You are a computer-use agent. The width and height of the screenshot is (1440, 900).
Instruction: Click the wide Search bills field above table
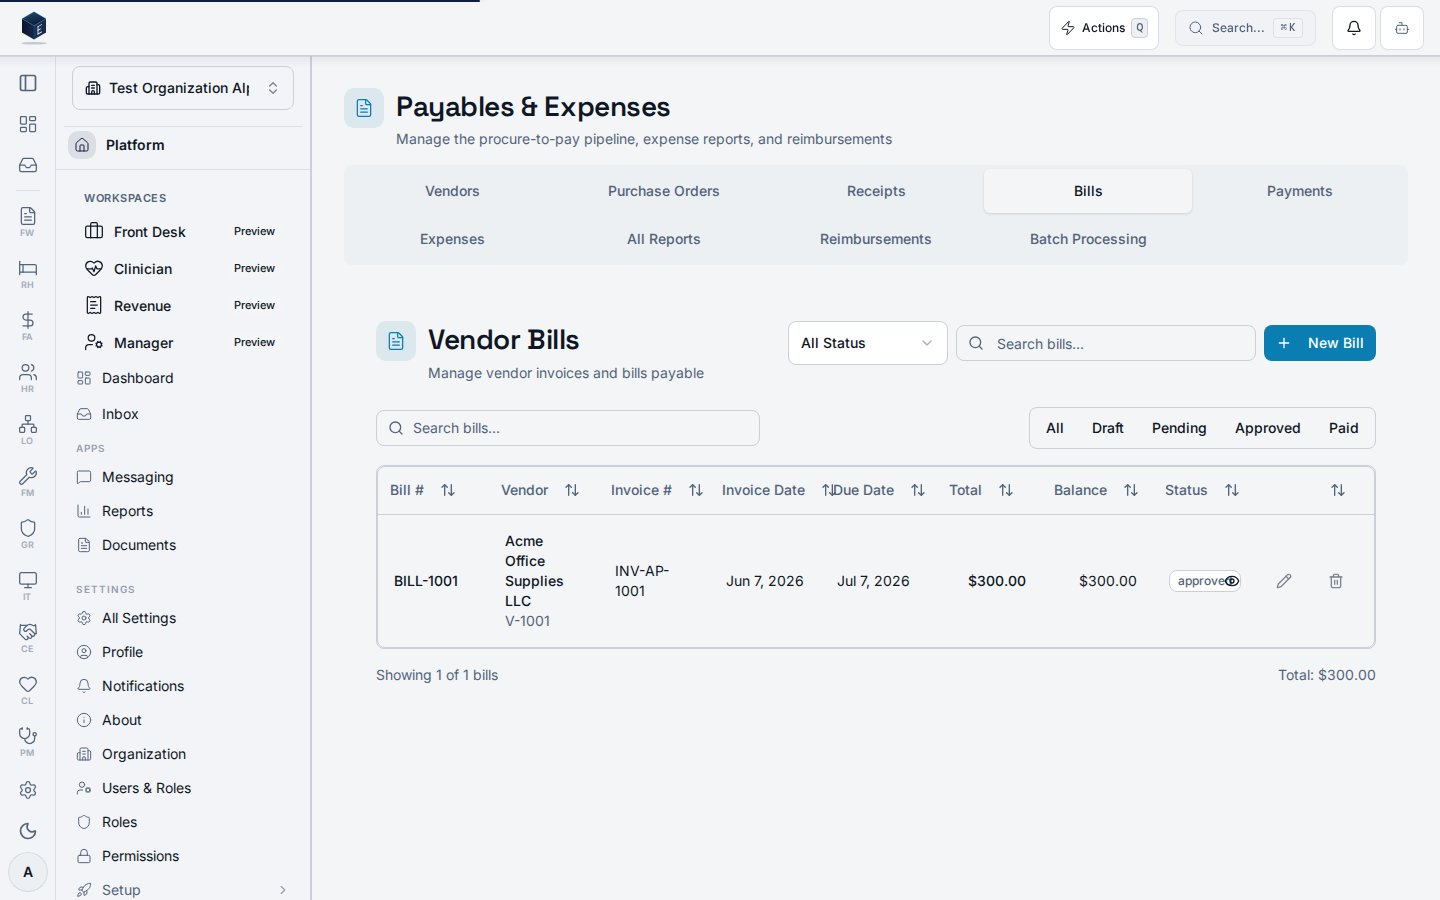(568, 428)
